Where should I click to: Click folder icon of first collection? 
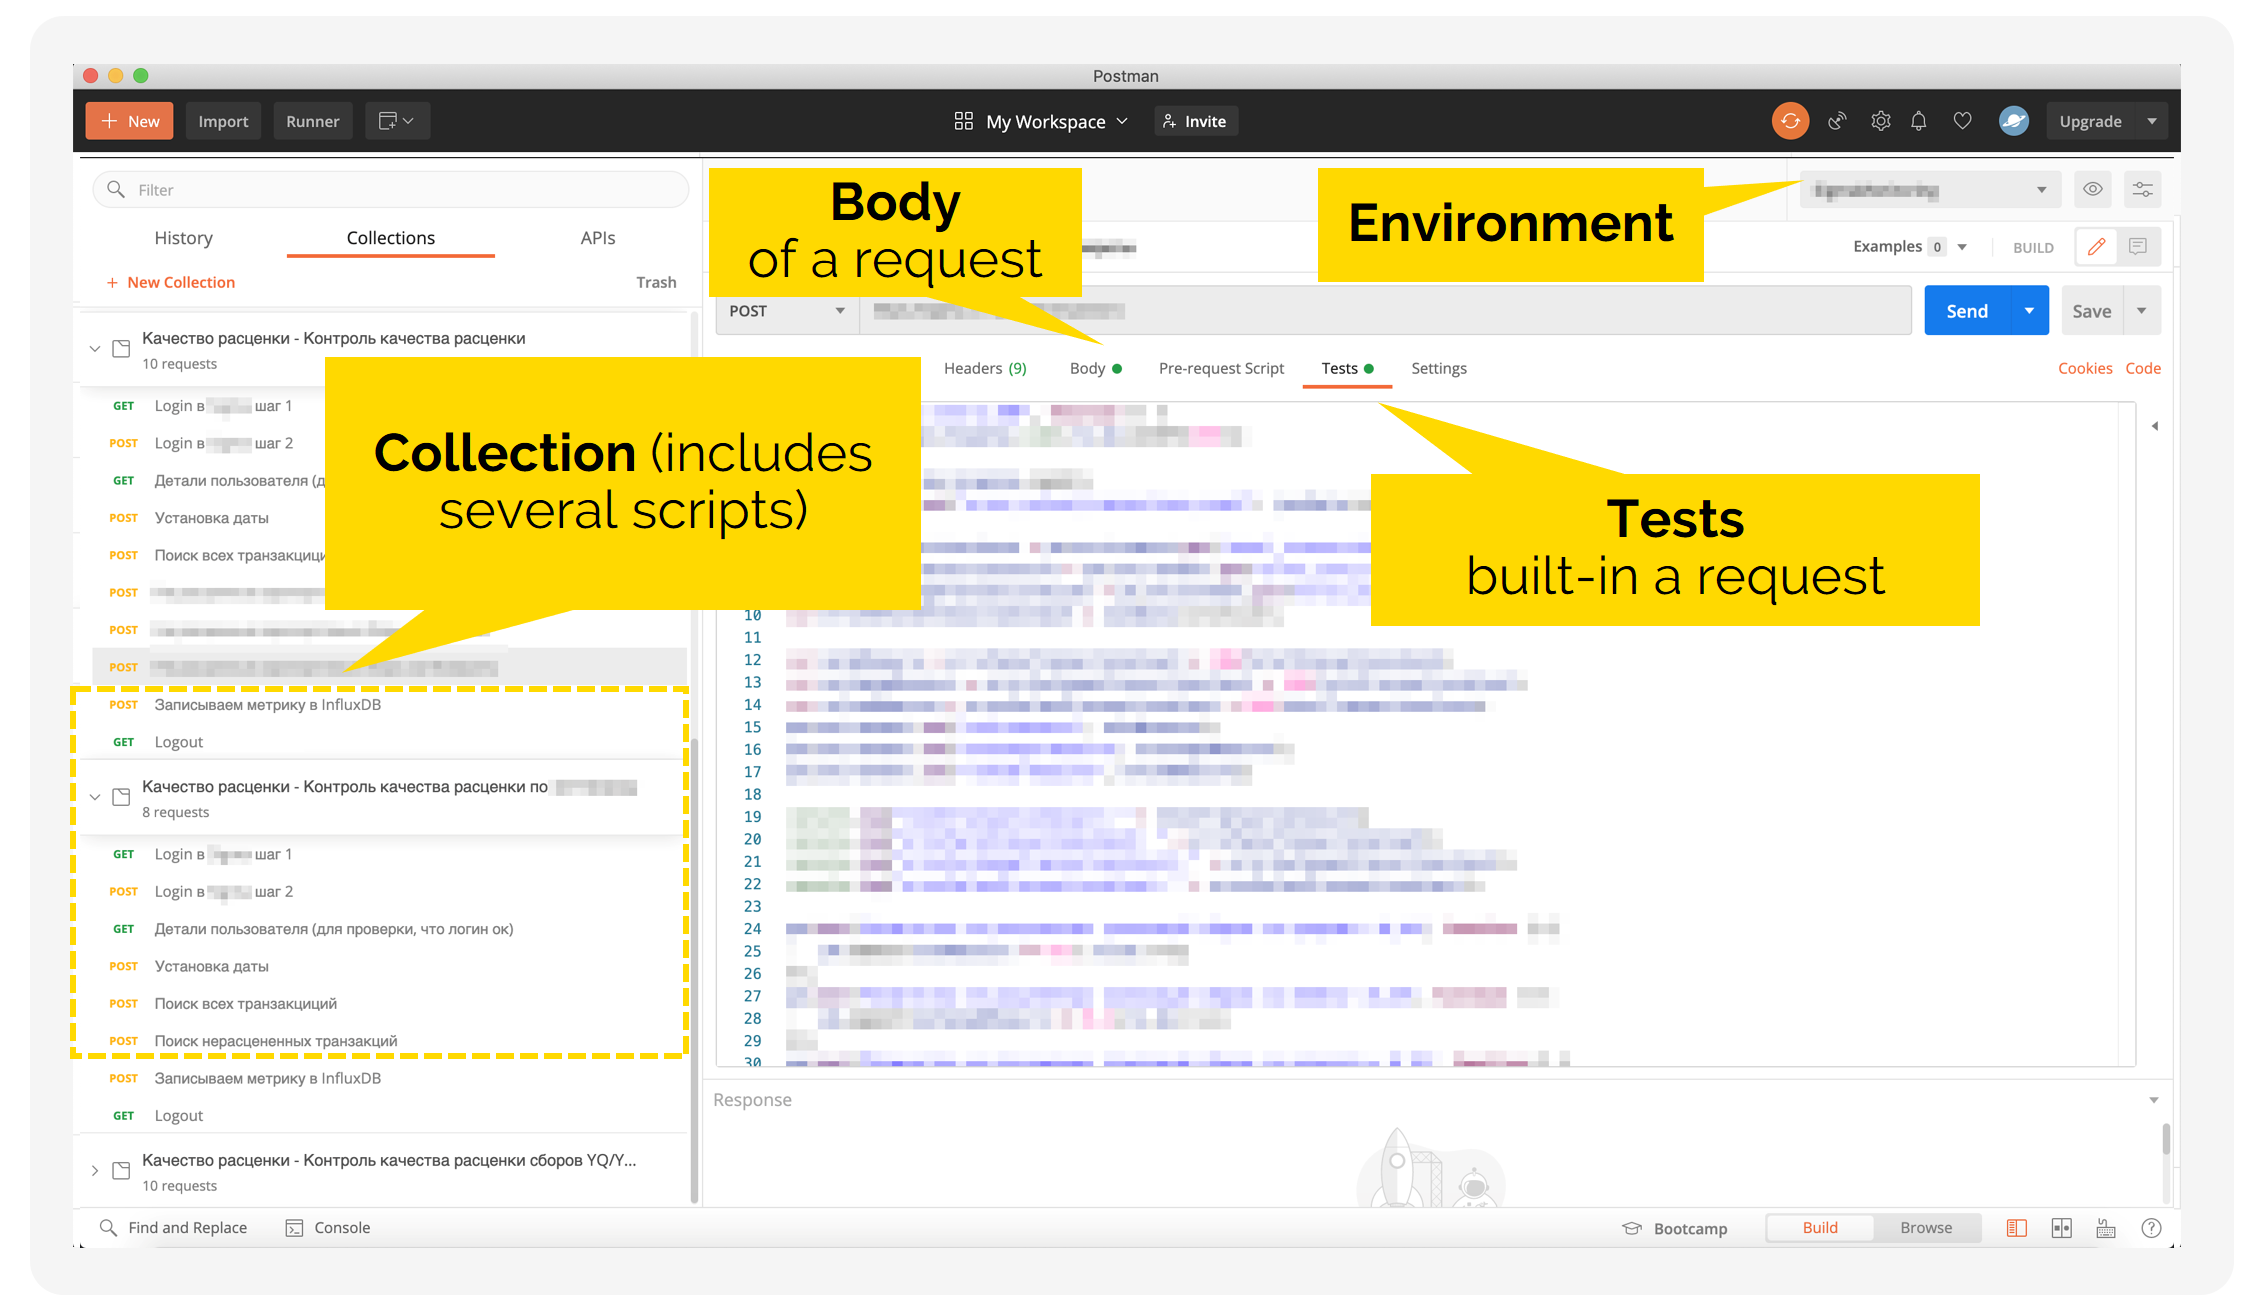[x=121, y=349]
